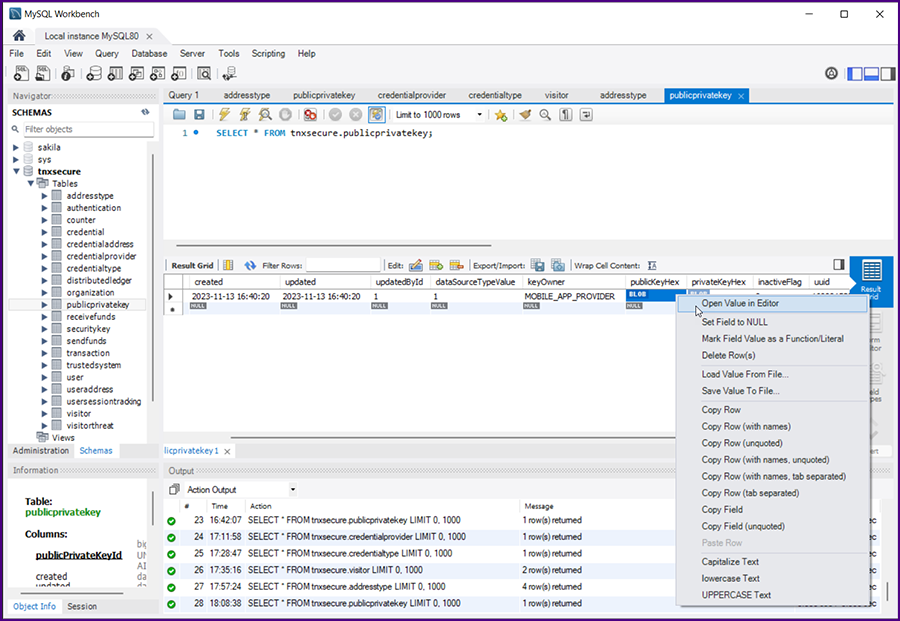Refresh schemas list icon in Navigator
Viewport: 900px width, 621px height.
pyautogui.click(x=145, y=112)
